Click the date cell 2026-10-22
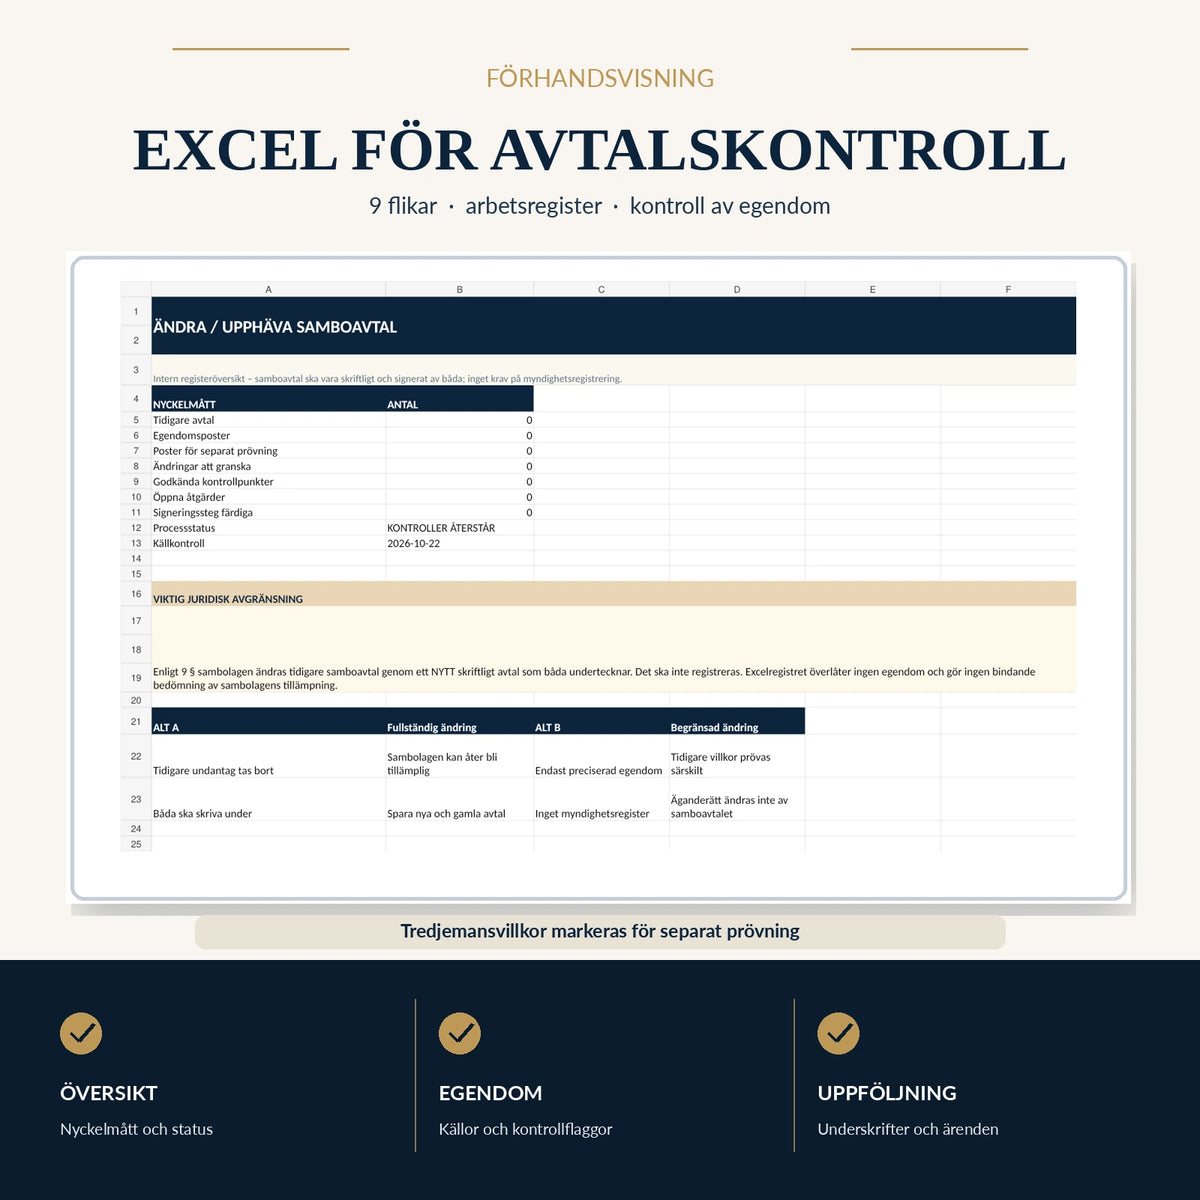 tap(460, 543)
